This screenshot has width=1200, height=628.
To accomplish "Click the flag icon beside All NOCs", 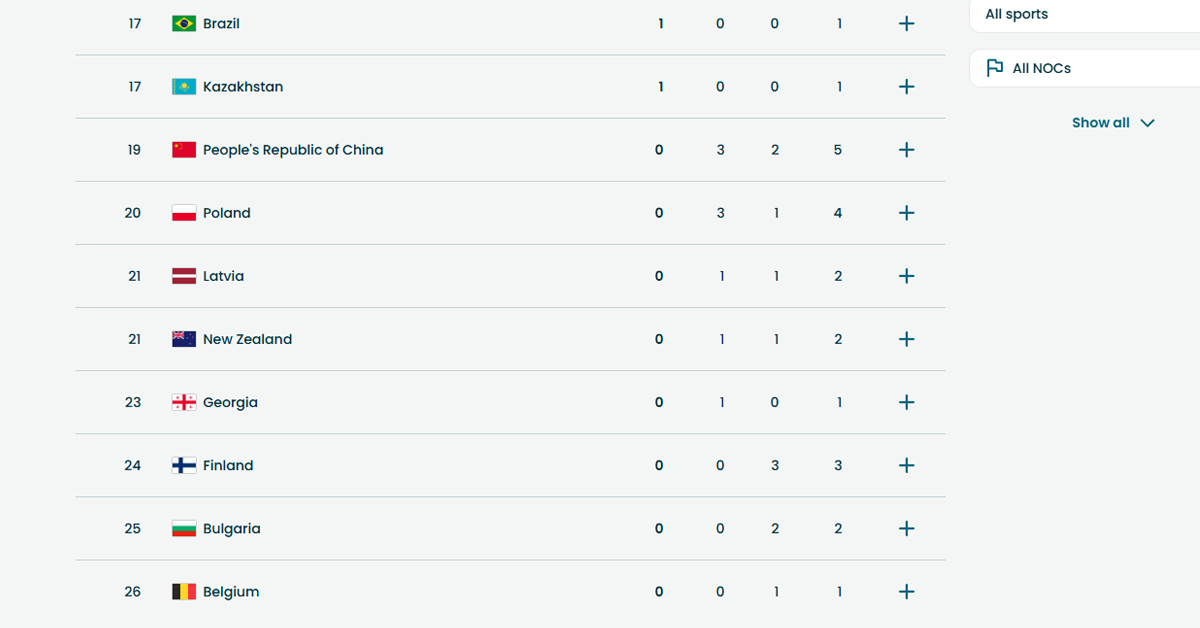I will (995, 68).
